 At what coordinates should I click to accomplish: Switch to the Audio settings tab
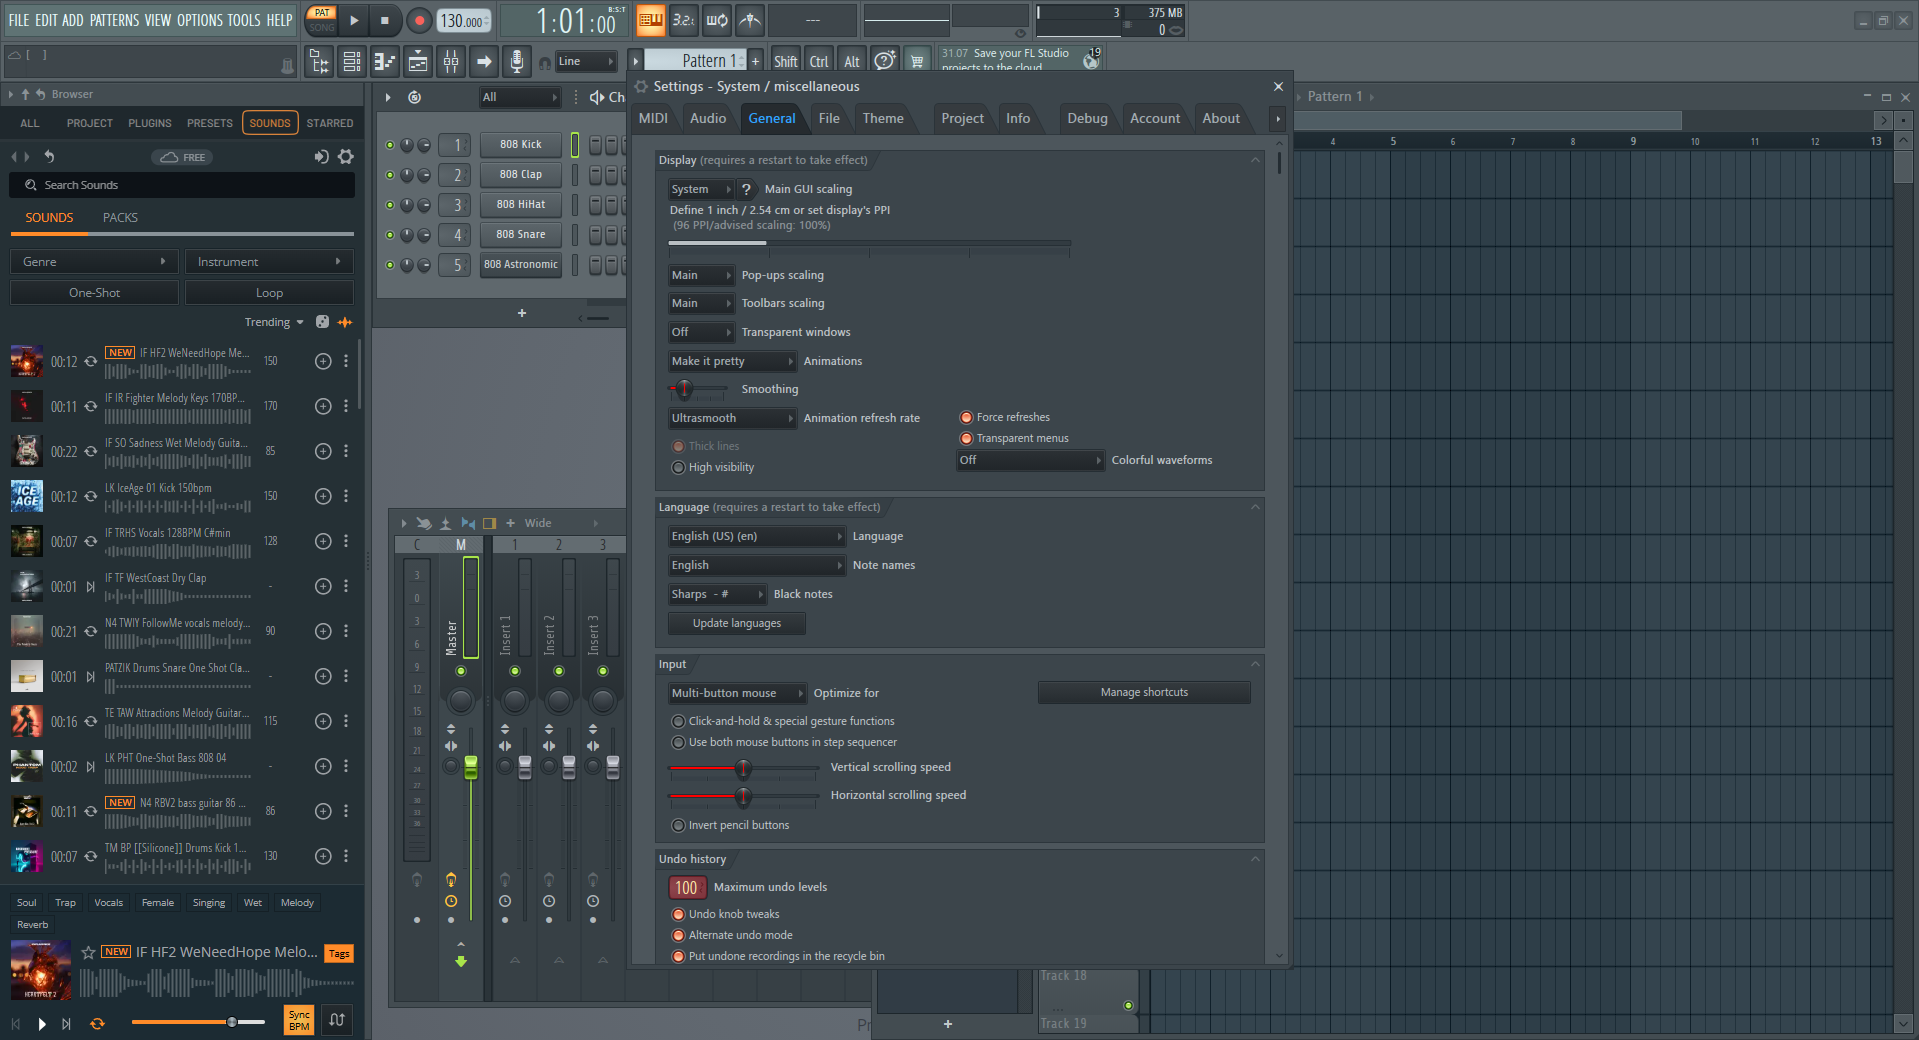pos(708,118)
